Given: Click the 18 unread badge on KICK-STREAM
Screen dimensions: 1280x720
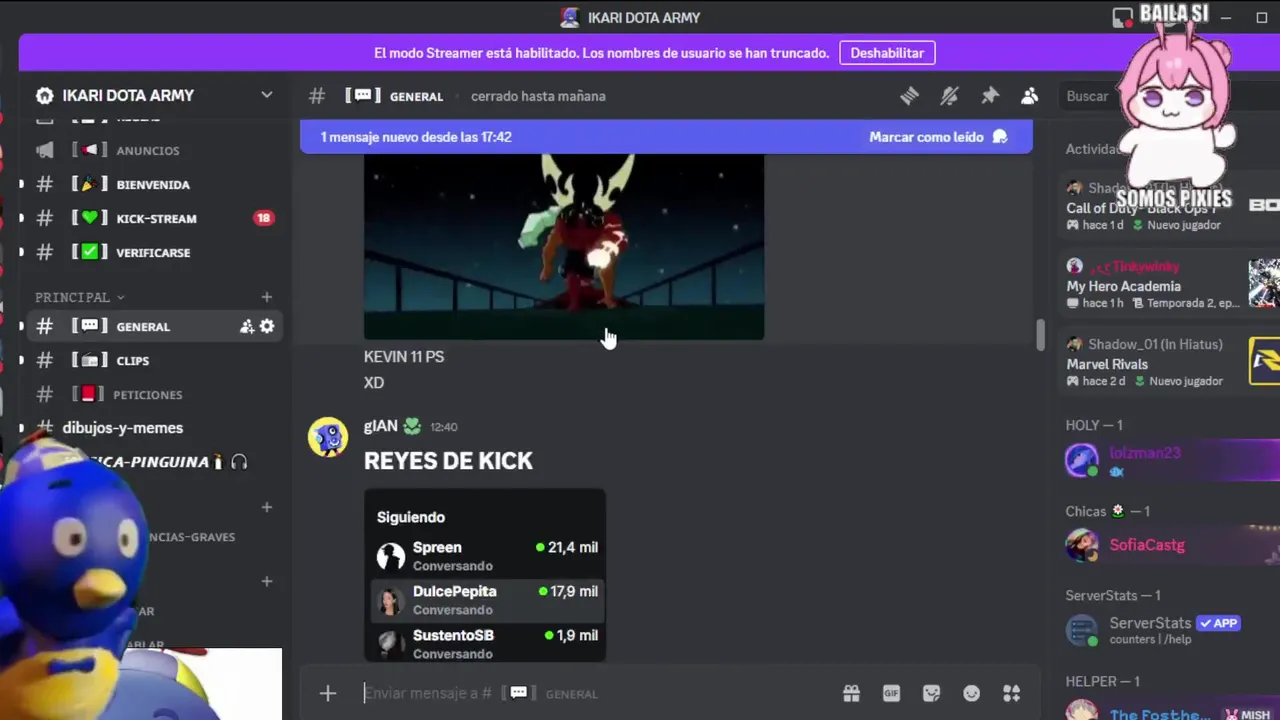Looking at the screenshot, I should click(264, 218).
